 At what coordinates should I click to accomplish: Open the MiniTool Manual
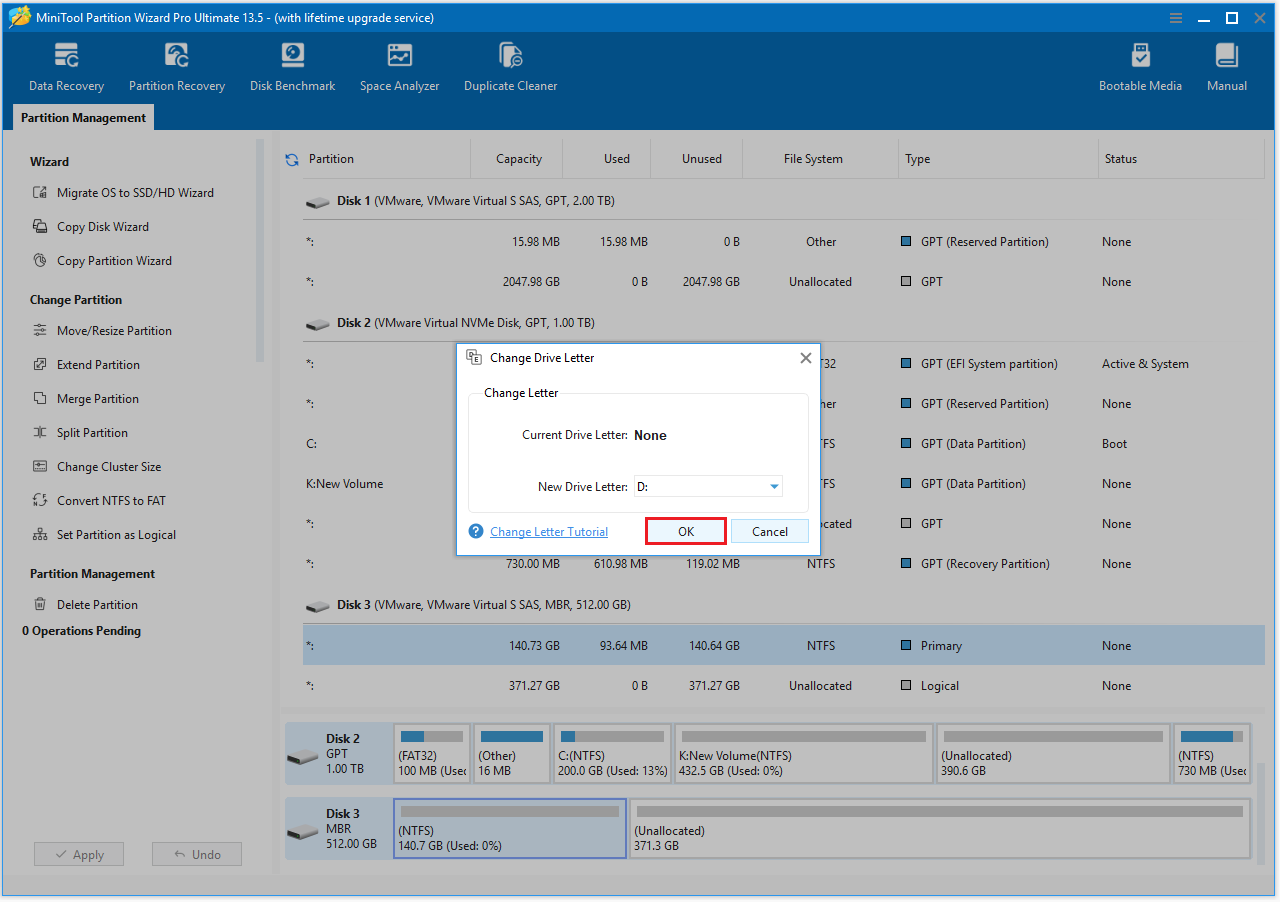tap(1226, 65)
